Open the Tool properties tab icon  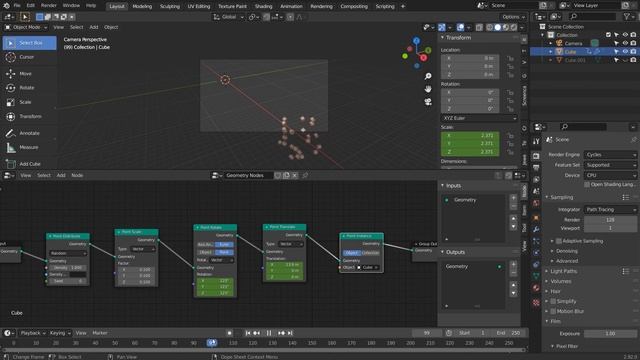536,141
